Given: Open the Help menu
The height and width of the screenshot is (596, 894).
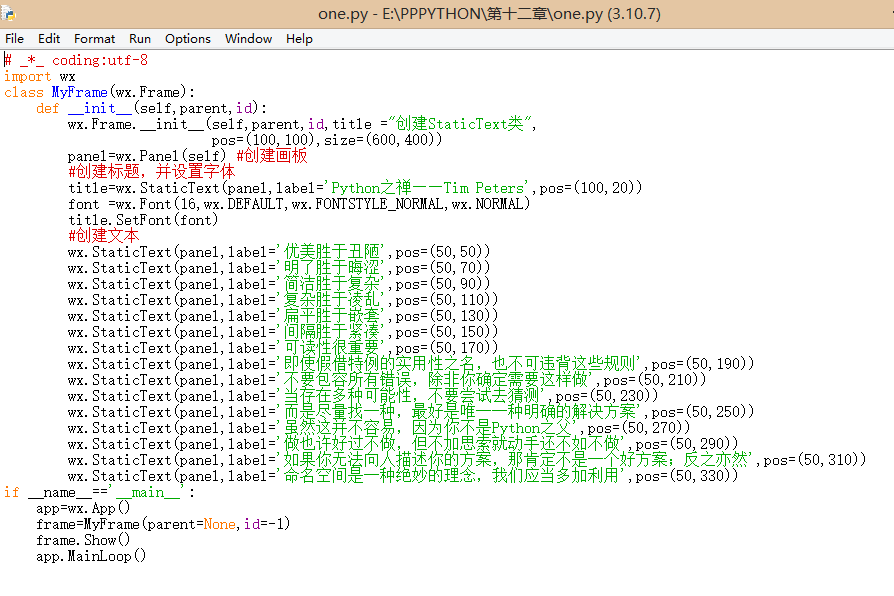Looking at the screenshot, I should pos(299,39).
